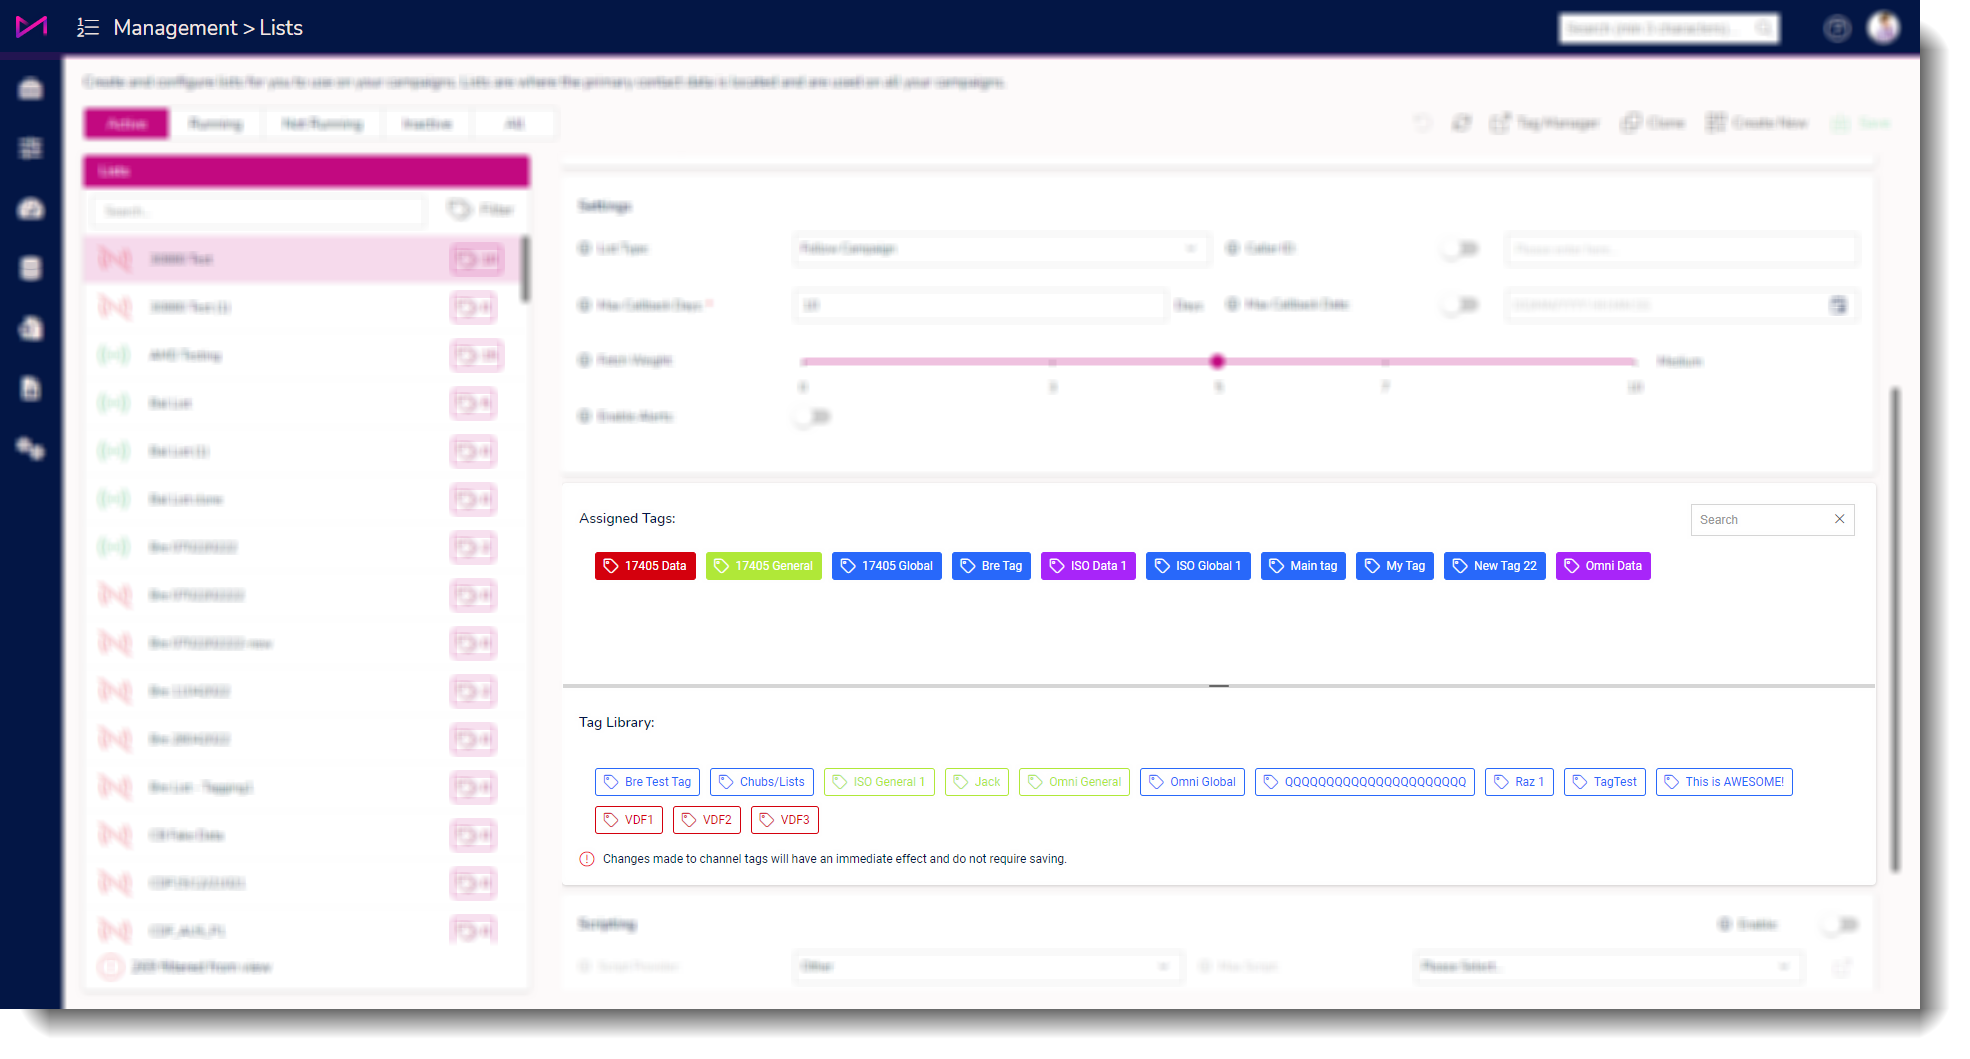
Task: Open the script provider dropdown showing Other
Action: (x=988, y=967)
